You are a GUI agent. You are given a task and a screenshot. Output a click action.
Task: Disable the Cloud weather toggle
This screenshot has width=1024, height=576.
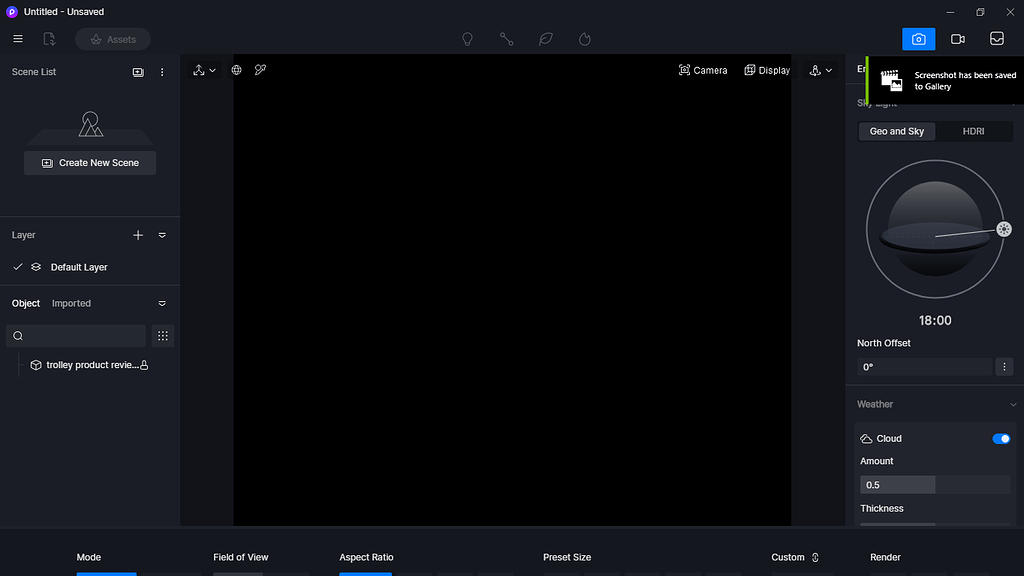coord(1000,438)
